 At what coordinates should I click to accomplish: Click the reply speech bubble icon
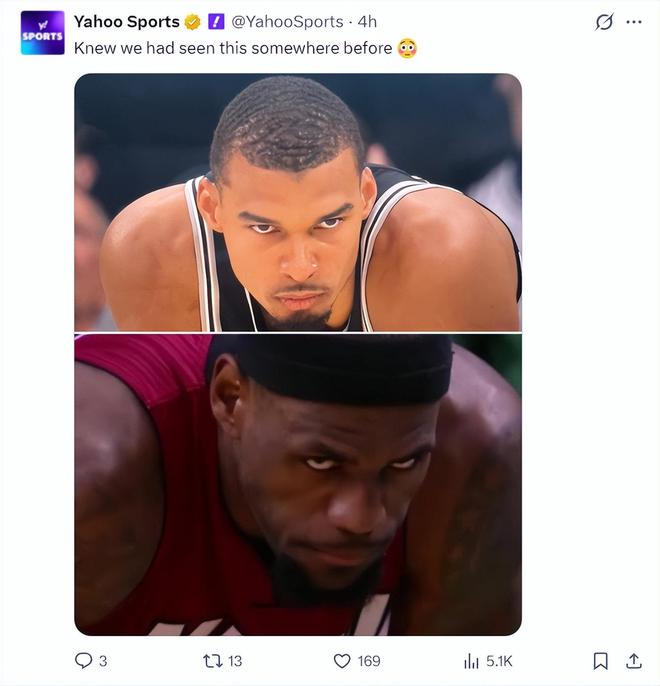pyautogui.click(x=83, y=661)
